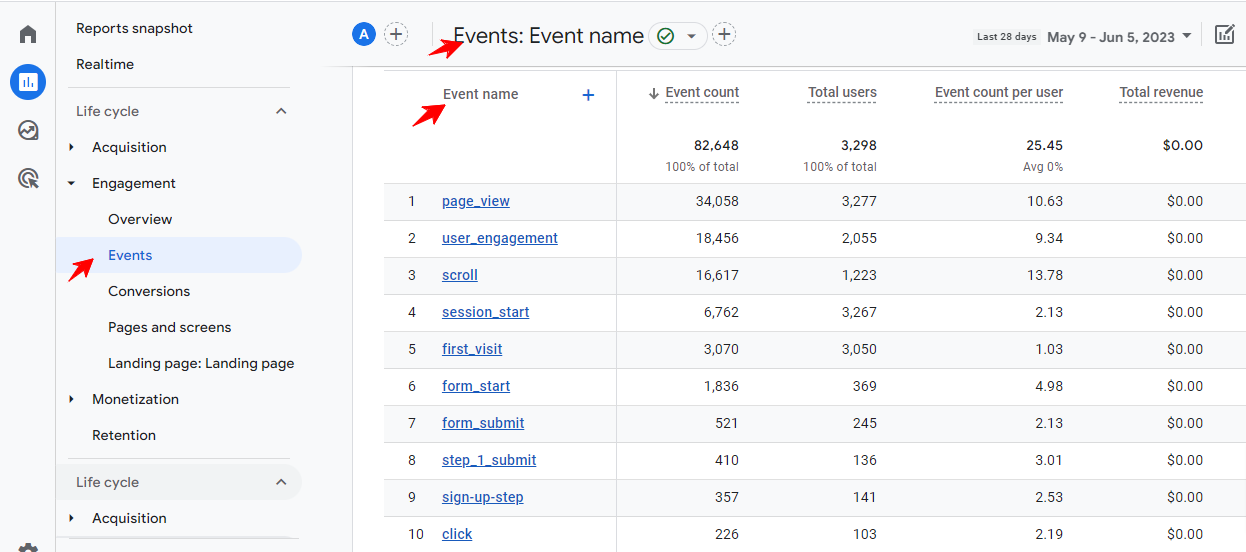Screen dimensions: 1246x552
Task: Collapse the second Life cycle section chevron
Action: (x=281, y=482)
